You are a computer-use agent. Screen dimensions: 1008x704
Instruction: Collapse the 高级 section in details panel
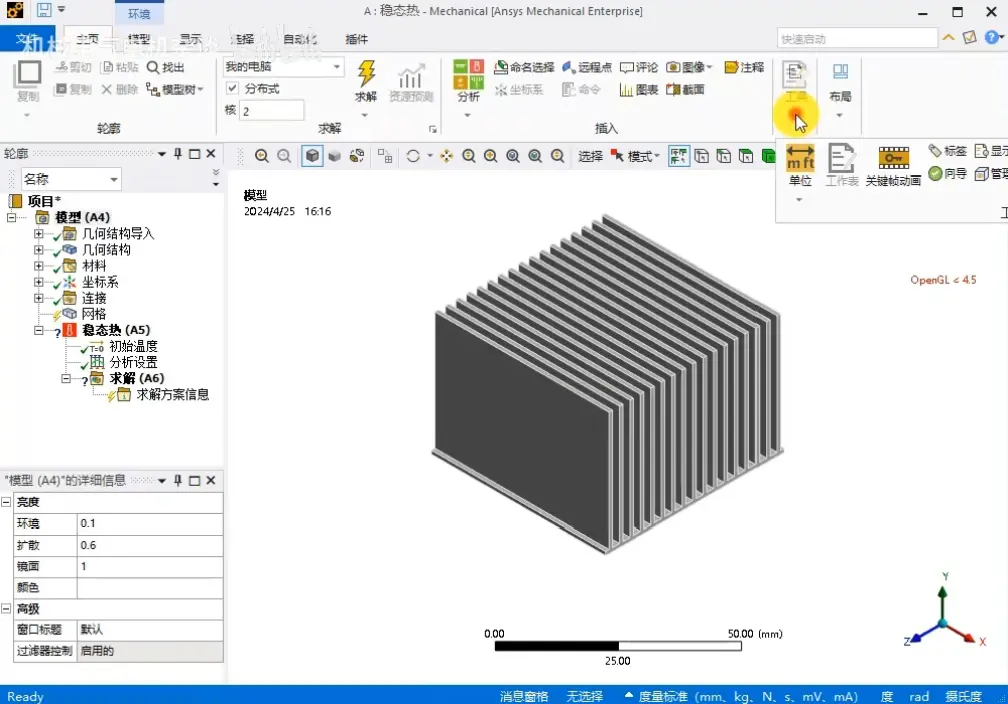pos(6,608)
